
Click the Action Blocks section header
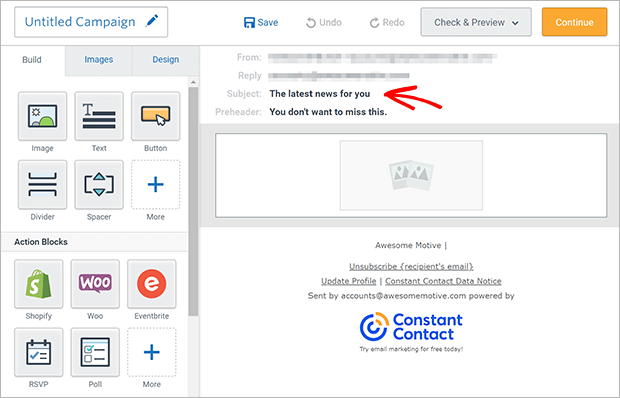tap(95, 242)
